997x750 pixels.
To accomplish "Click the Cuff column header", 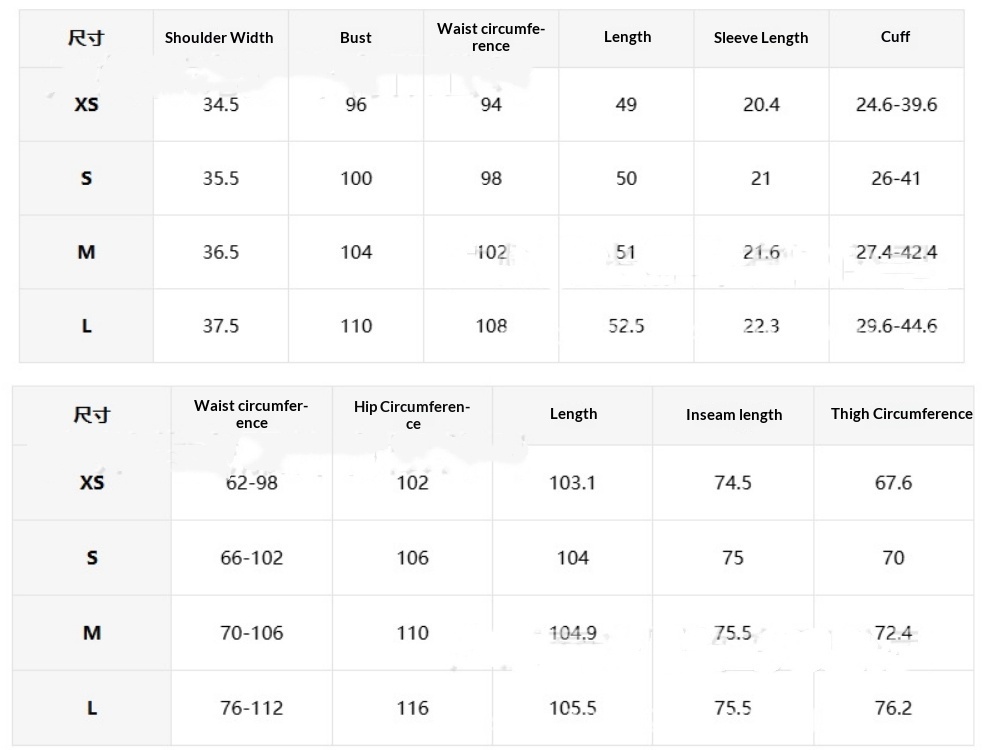I will click(895, 37).
